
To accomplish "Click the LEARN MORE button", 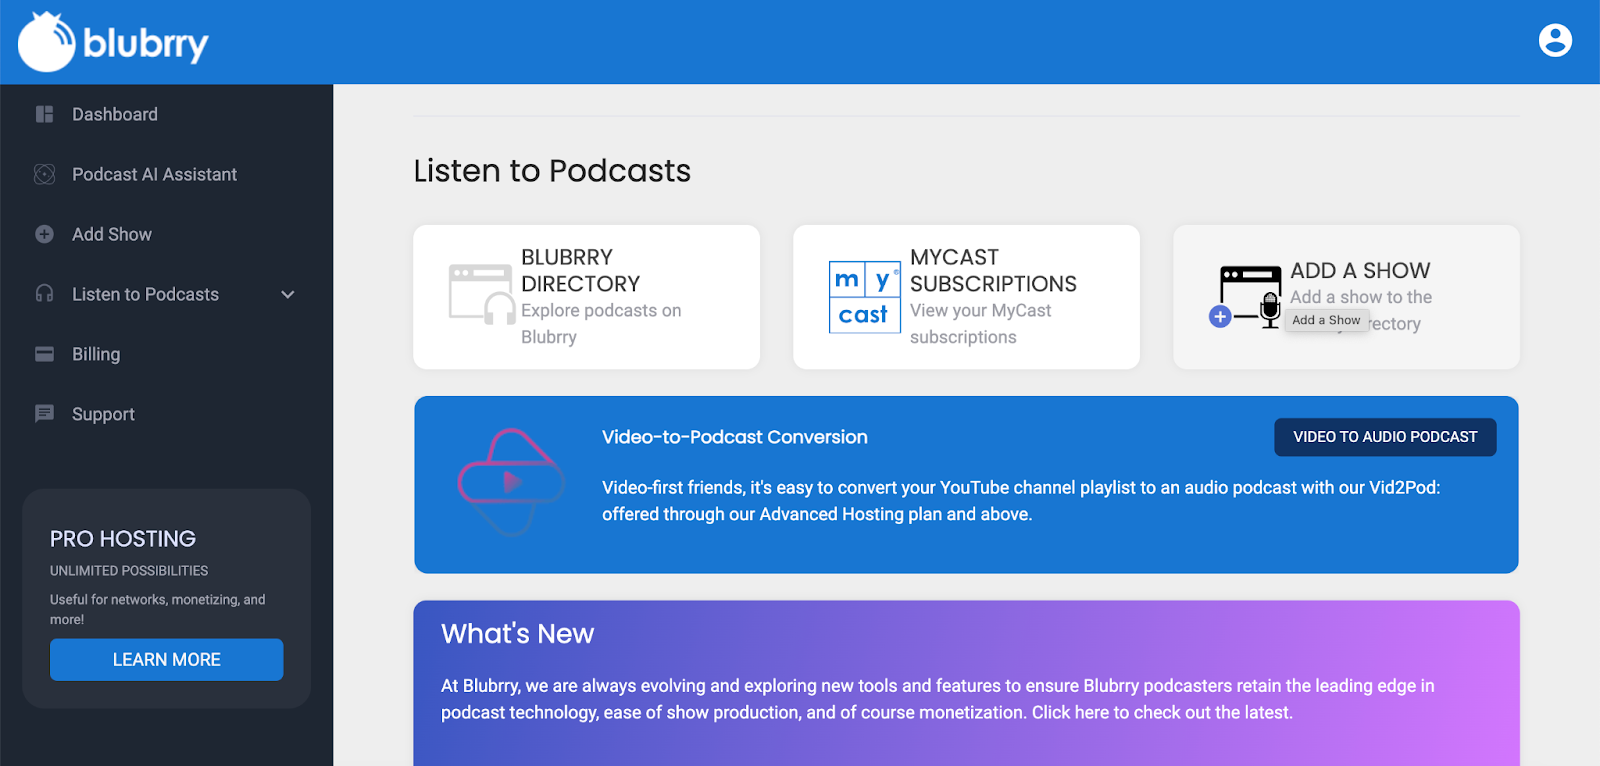I will tap(167, 660).
